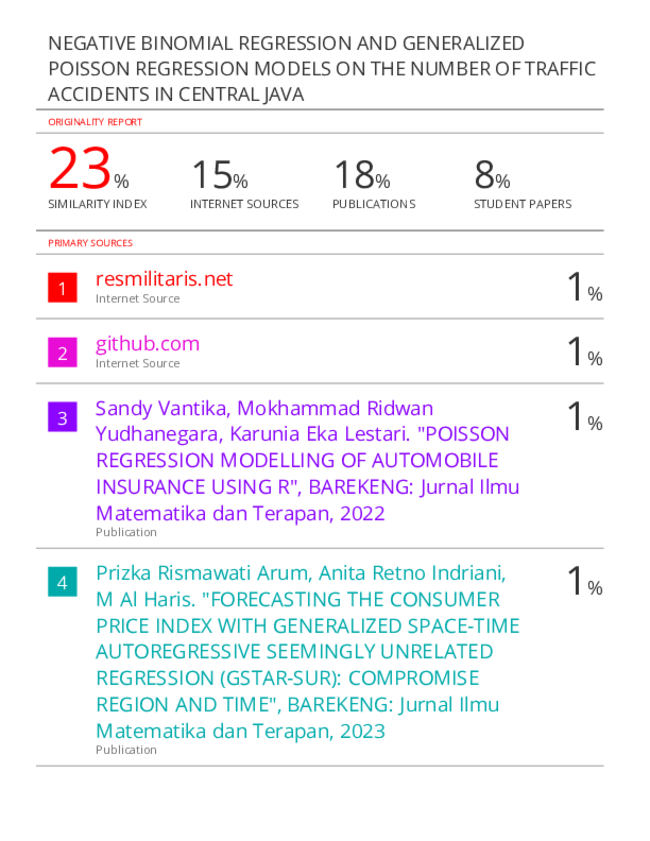The height and width of the screenshot is (841, 650).
Task: Click the 1% match for source 4
Action: (585, 581)
